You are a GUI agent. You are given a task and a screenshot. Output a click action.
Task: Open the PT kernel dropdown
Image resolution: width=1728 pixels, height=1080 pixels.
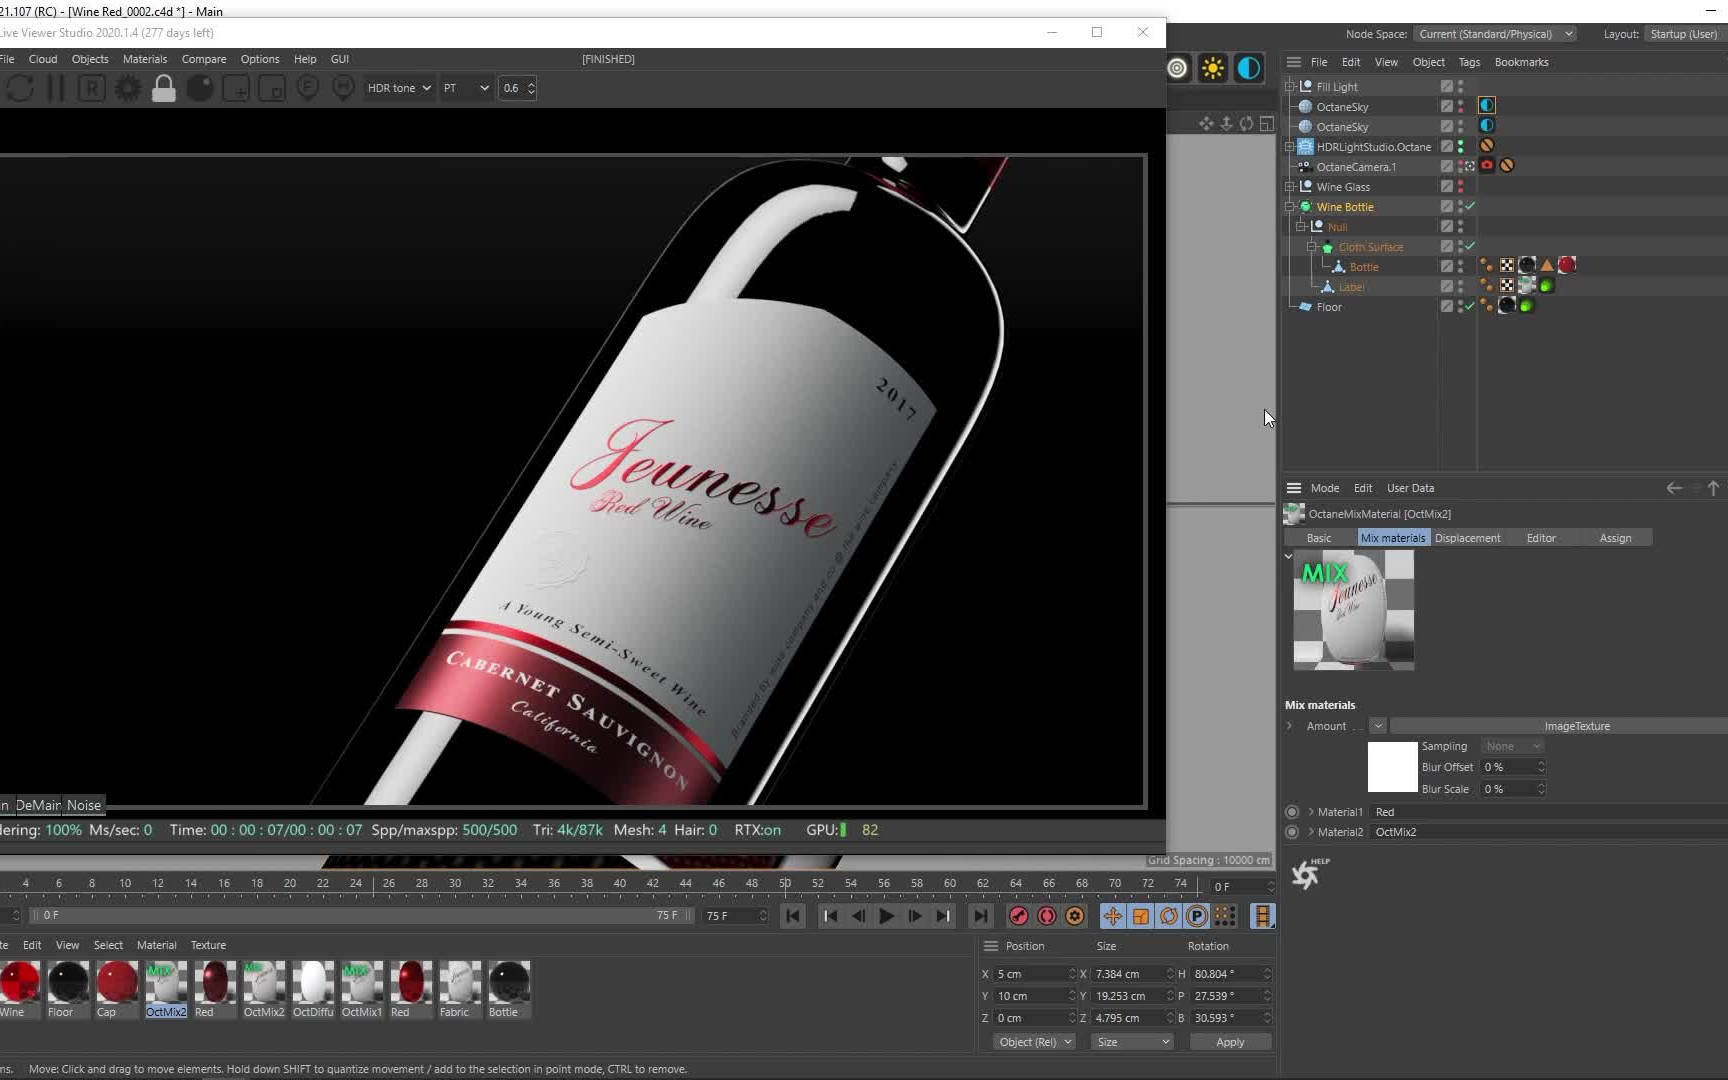[x=466, y=88]
